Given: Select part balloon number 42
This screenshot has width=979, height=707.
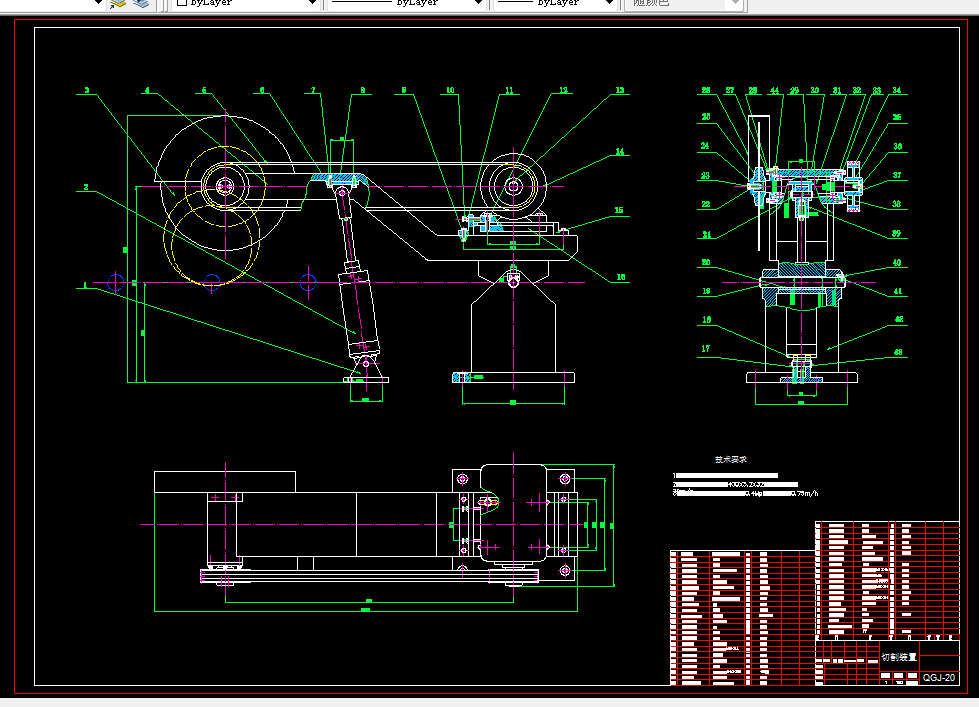Looking at the screenshot, I should coord(898,319).
